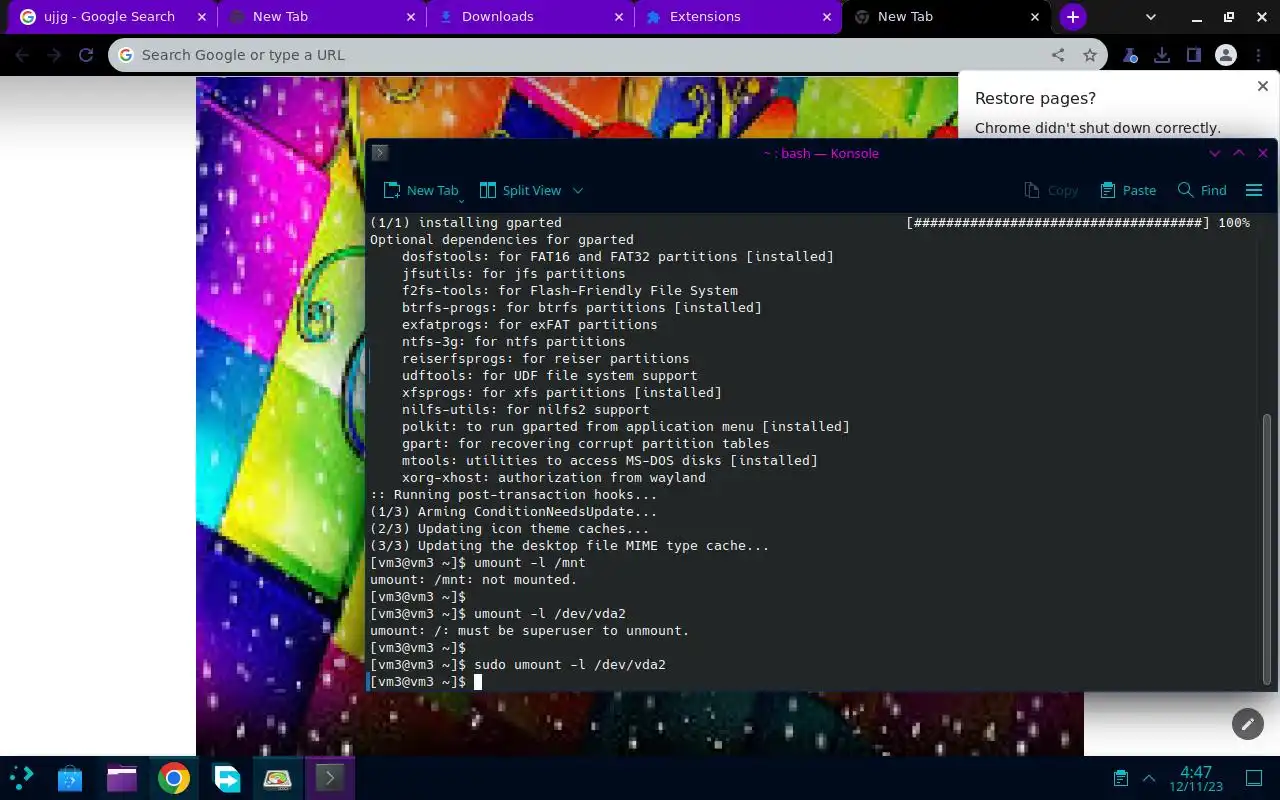Open the blue arrow app in taskbar

tap(227, 778)
